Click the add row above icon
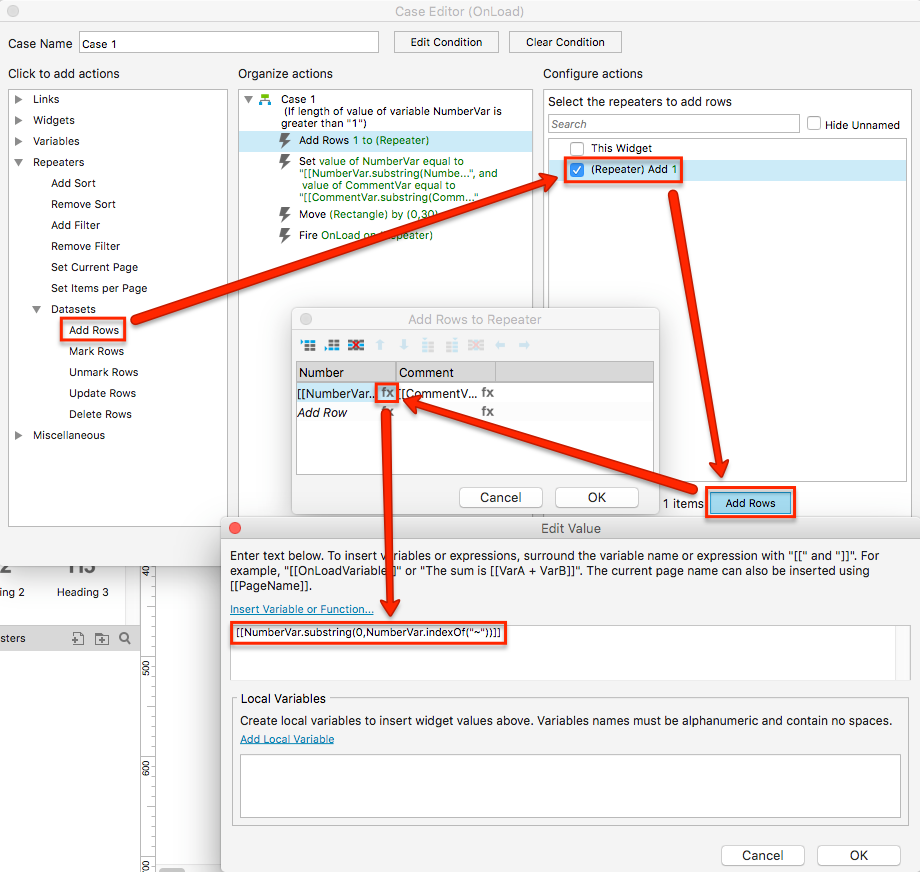This screenshot has height=872, width=920. pyautogui.click(x=309, y=345)
